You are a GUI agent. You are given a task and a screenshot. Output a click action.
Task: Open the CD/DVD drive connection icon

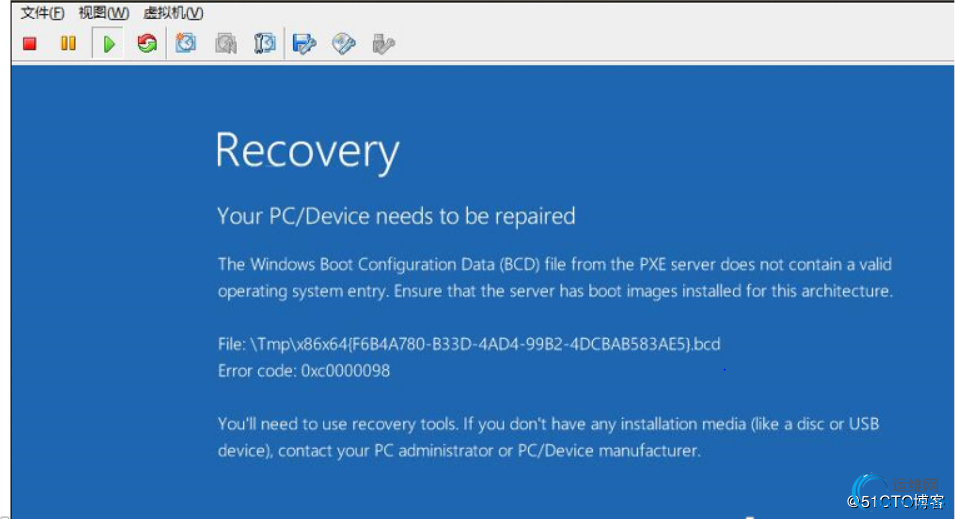pyautogui.click(x=344, y=44)
